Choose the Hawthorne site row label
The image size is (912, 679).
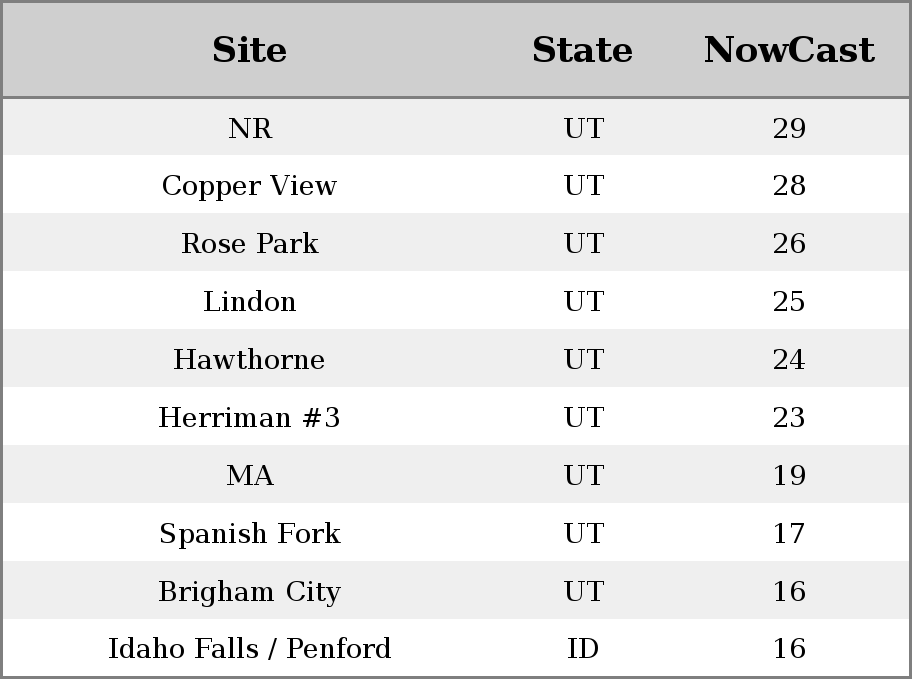[249, 360]
